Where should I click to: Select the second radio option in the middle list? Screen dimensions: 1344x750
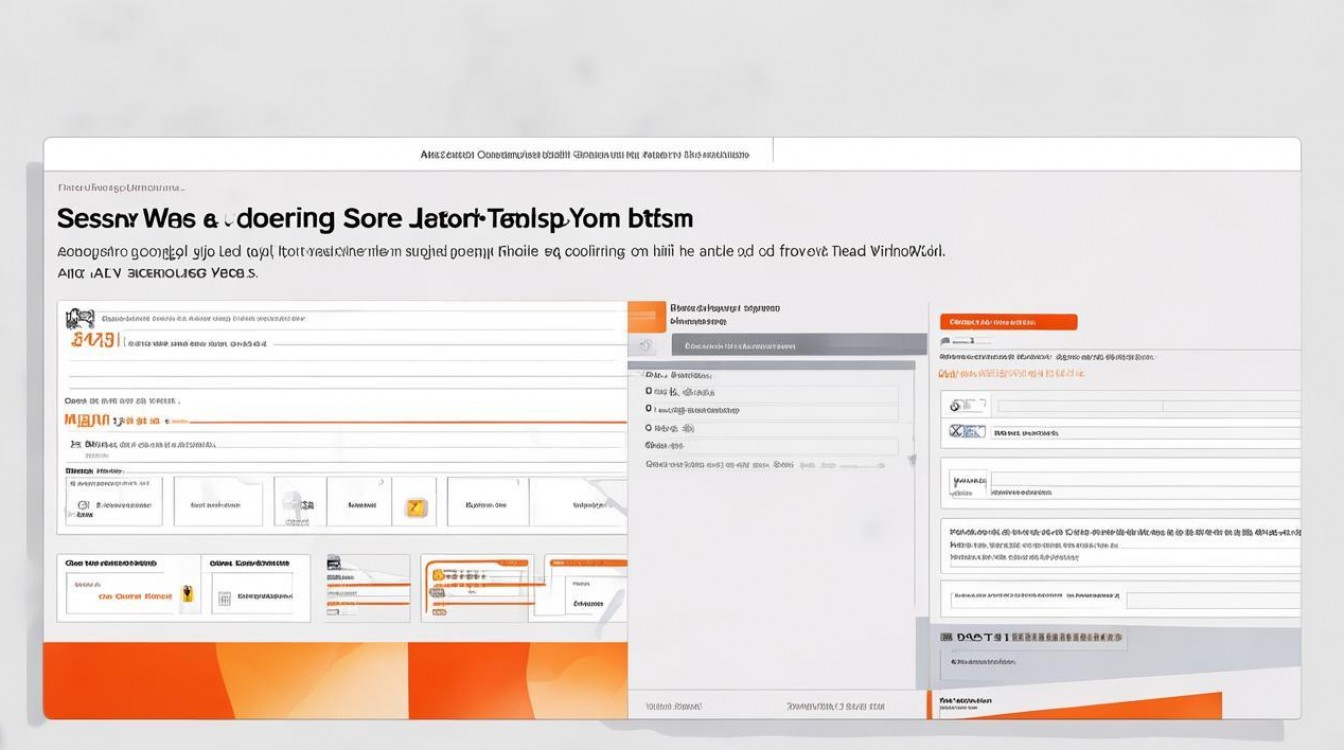[649, 409]
